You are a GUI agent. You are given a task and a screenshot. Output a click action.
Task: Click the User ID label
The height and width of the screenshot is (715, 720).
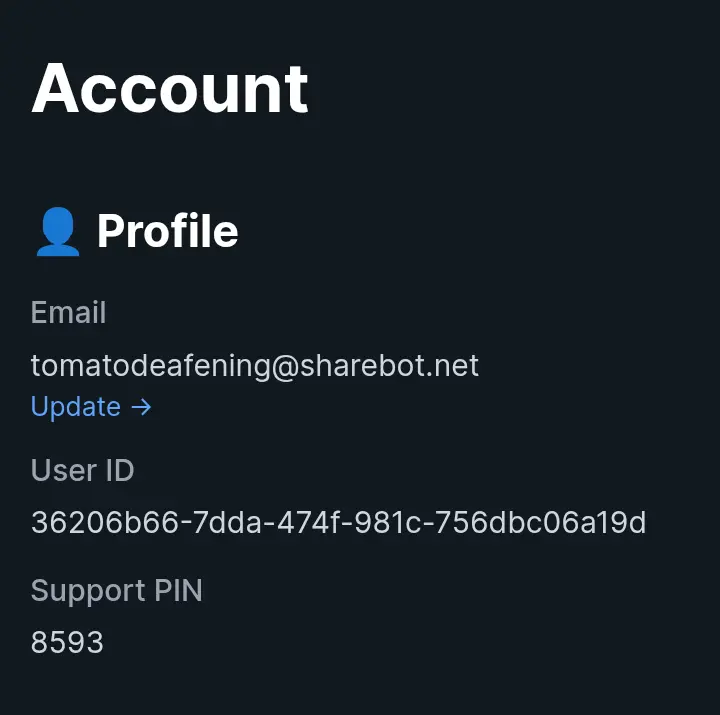tap(82, 470)
